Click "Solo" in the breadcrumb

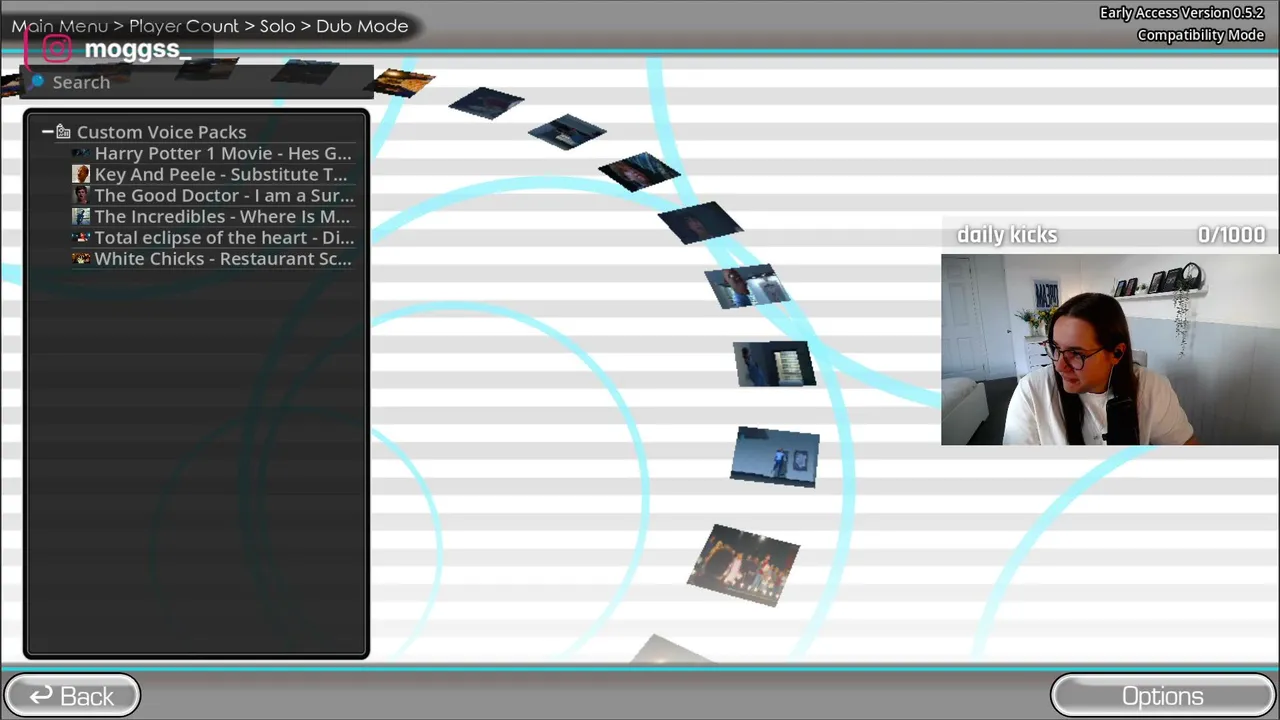pos(277,26)
